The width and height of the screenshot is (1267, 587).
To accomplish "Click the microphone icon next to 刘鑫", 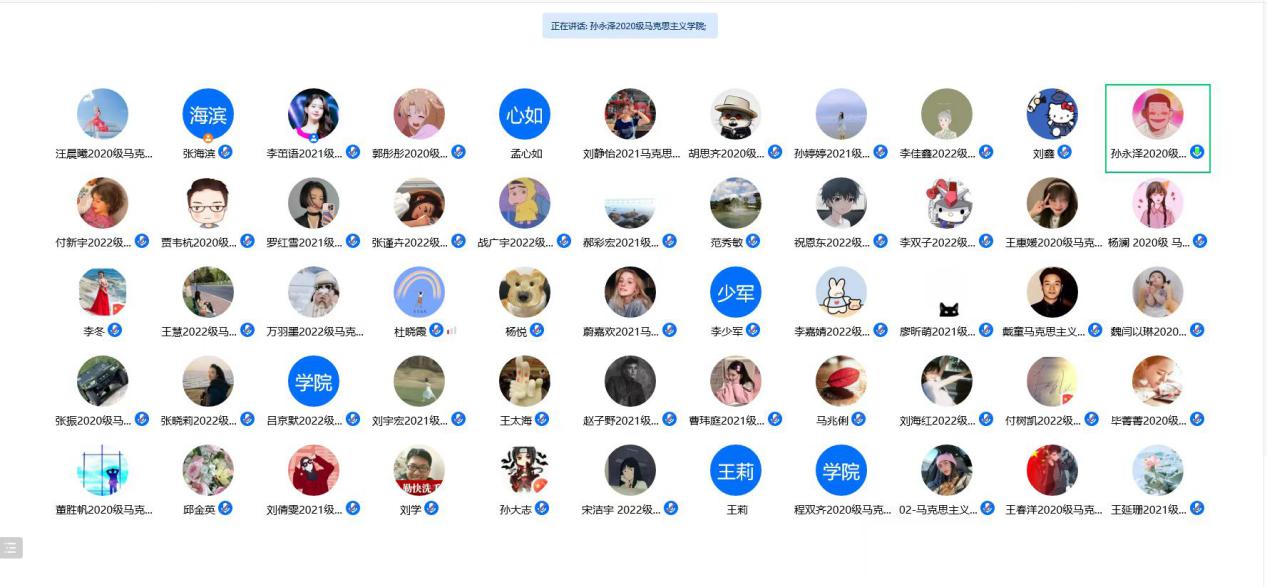I will [x=1065, y=152].
